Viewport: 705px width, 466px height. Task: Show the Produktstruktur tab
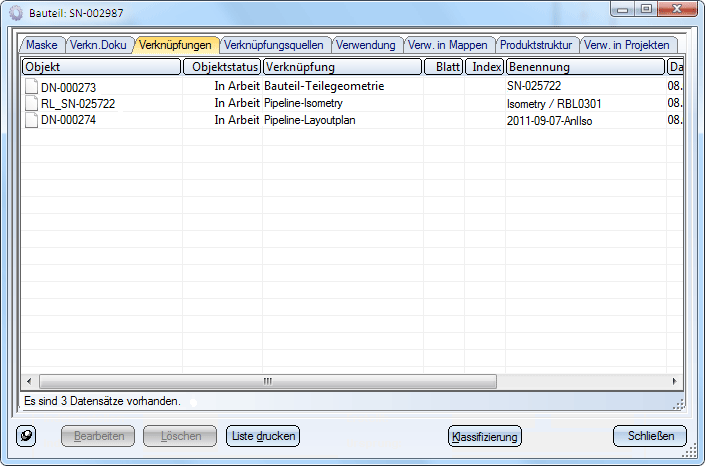(x=536, y=45)
